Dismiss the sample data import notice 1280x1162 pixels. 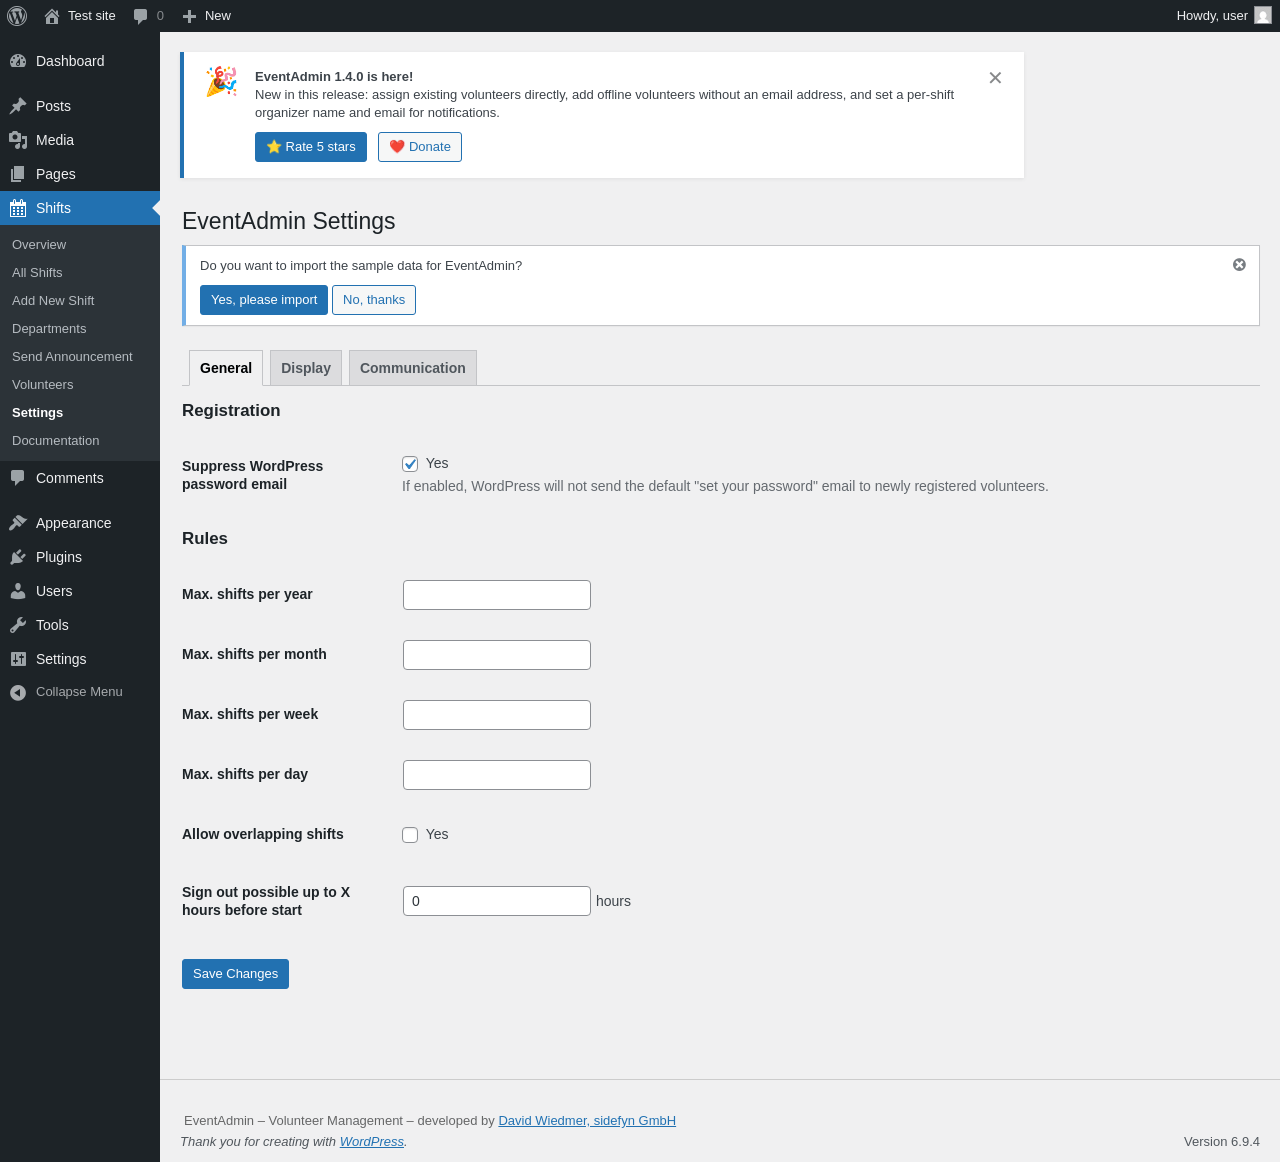[1239, 265]
